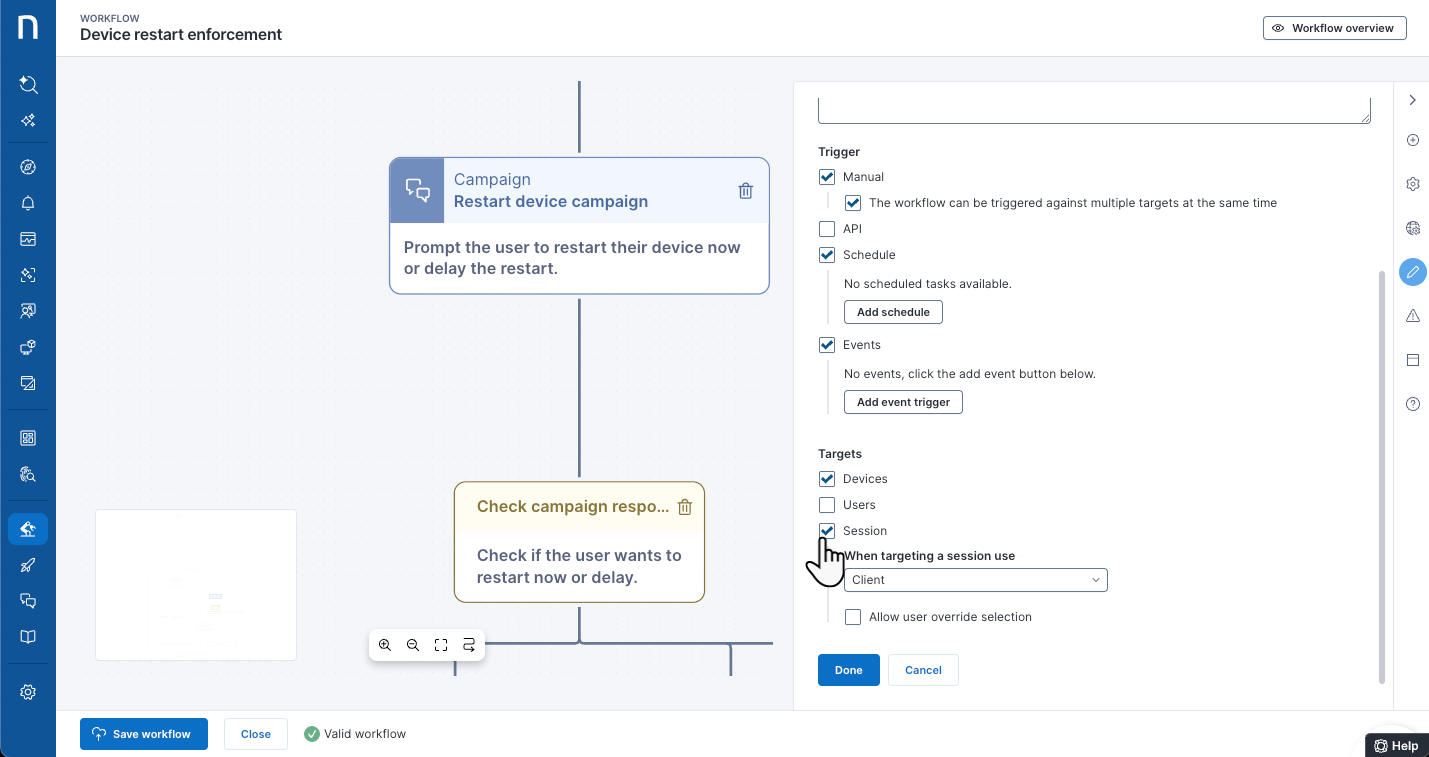The image size is (1429, 757).
Task: Open the help question mark panel
Action: point(1413,404)
